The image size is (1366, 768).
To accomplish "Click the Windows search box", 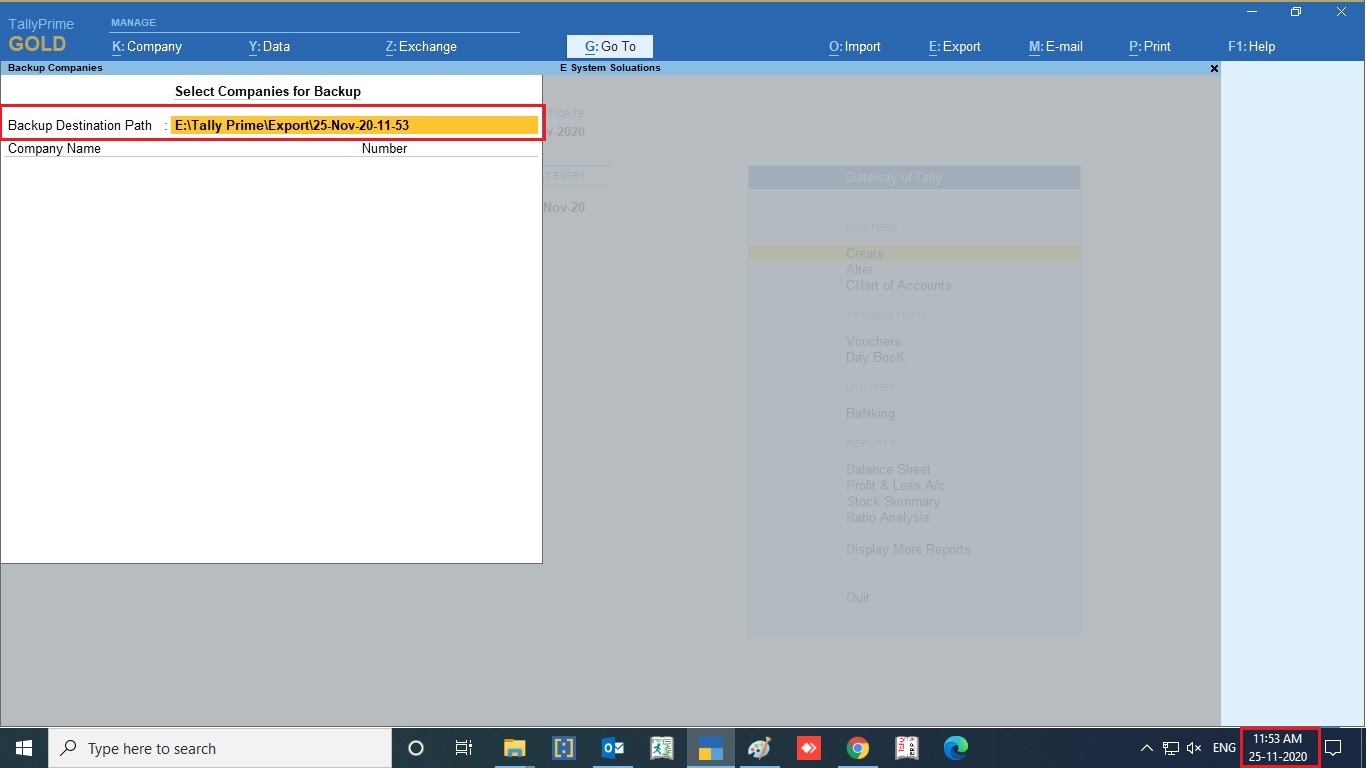I will point(220,748).
